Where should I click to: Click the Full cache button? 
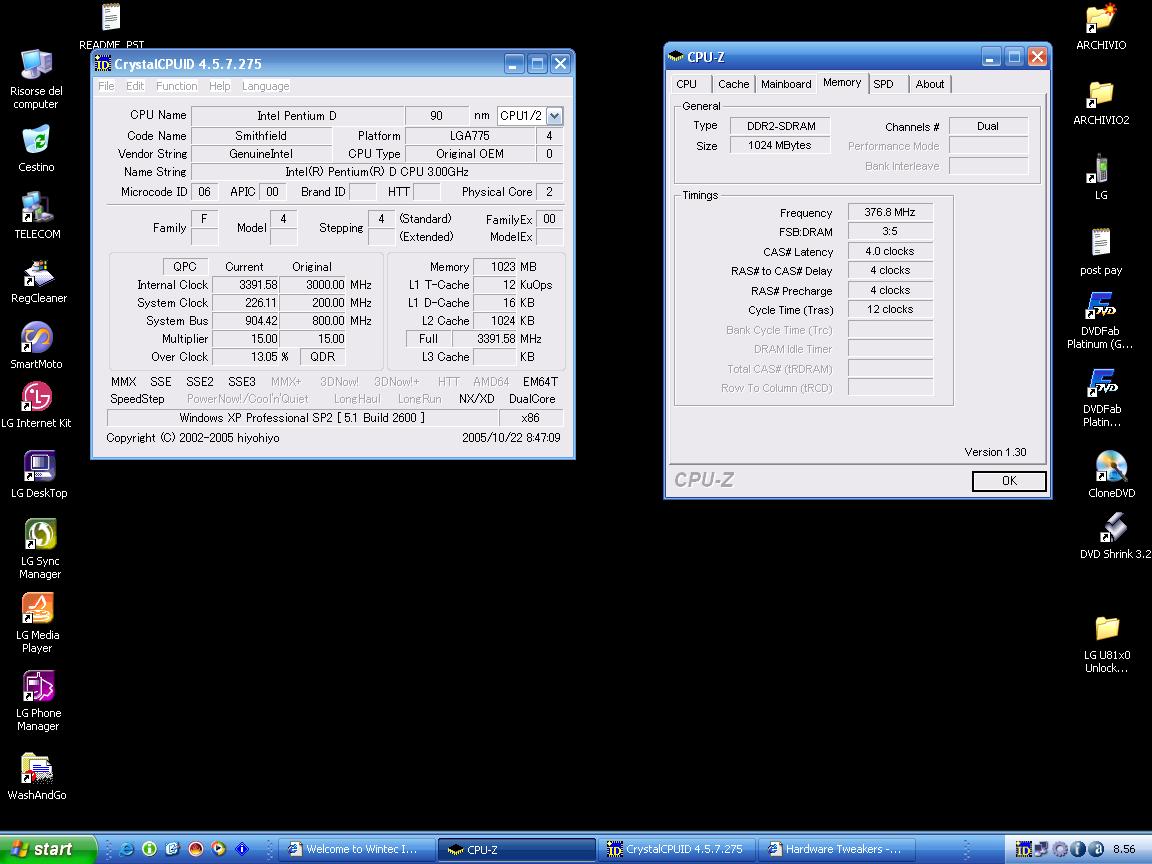[428, 339]
